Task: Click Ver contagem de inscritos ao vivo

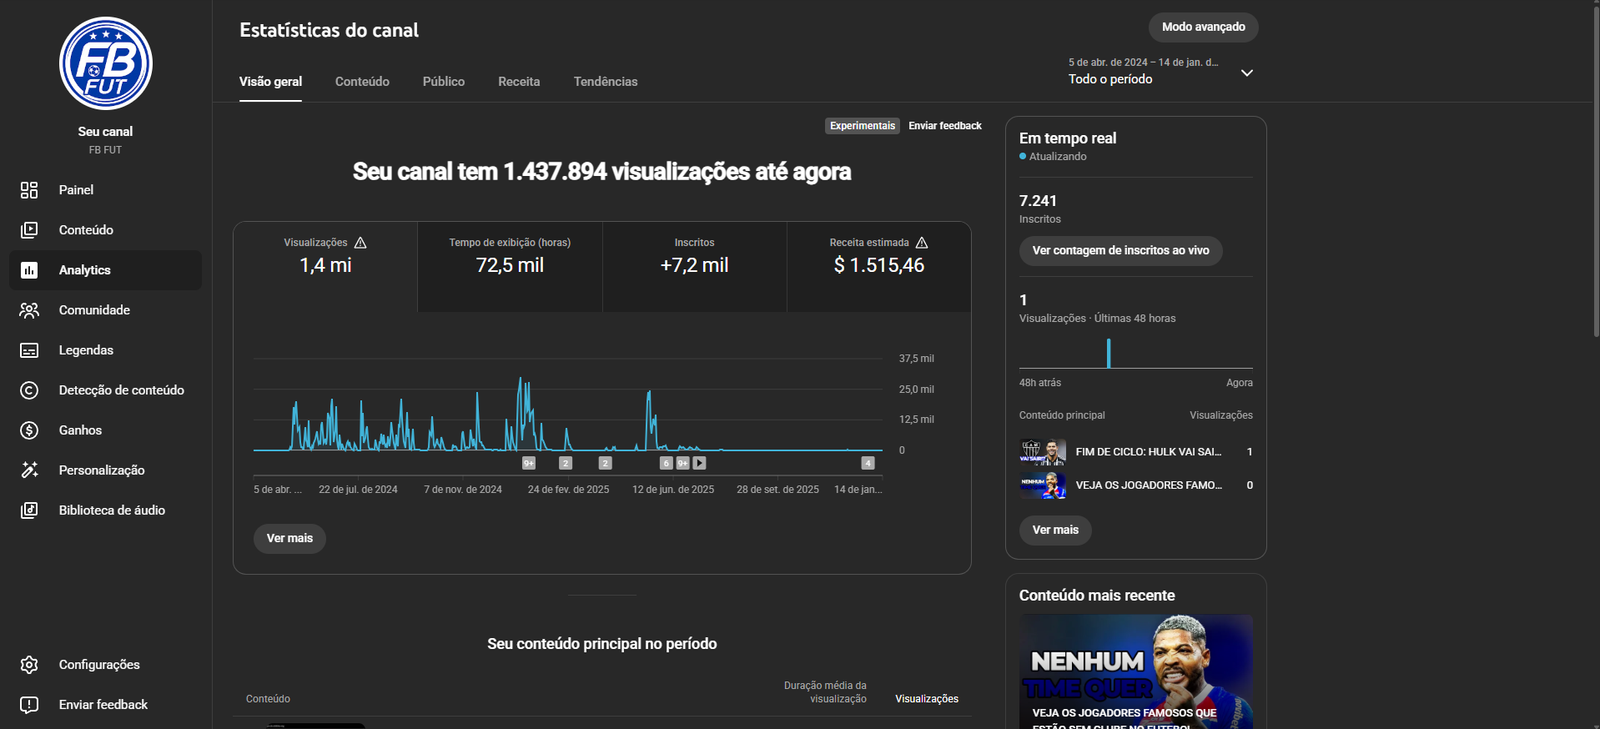Action: tap(1120, 251)
